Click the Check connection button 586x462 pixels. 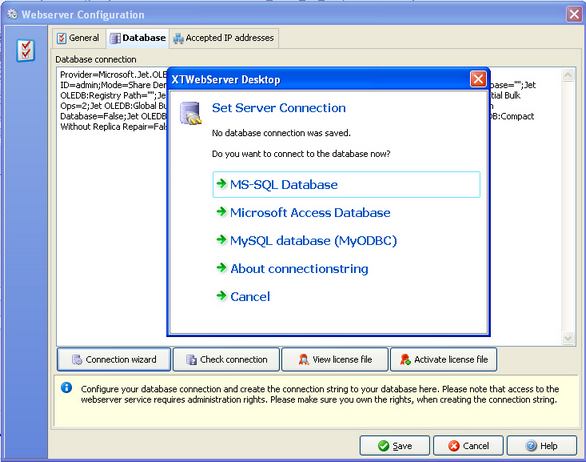click(x=226, y=360)
